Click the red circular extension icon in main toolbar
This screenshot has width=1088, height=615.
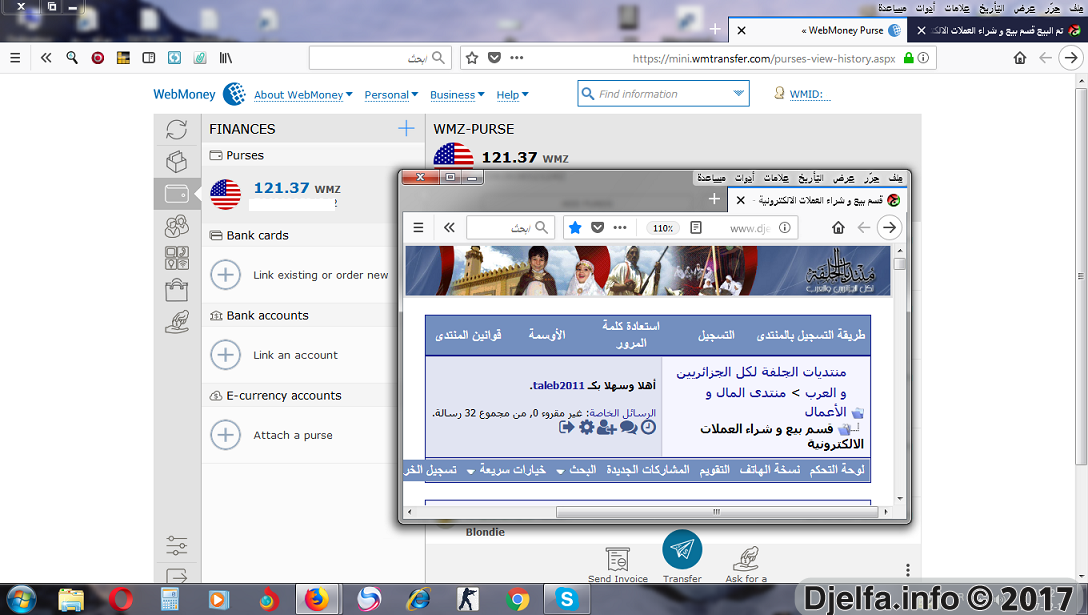click(98, 58)
